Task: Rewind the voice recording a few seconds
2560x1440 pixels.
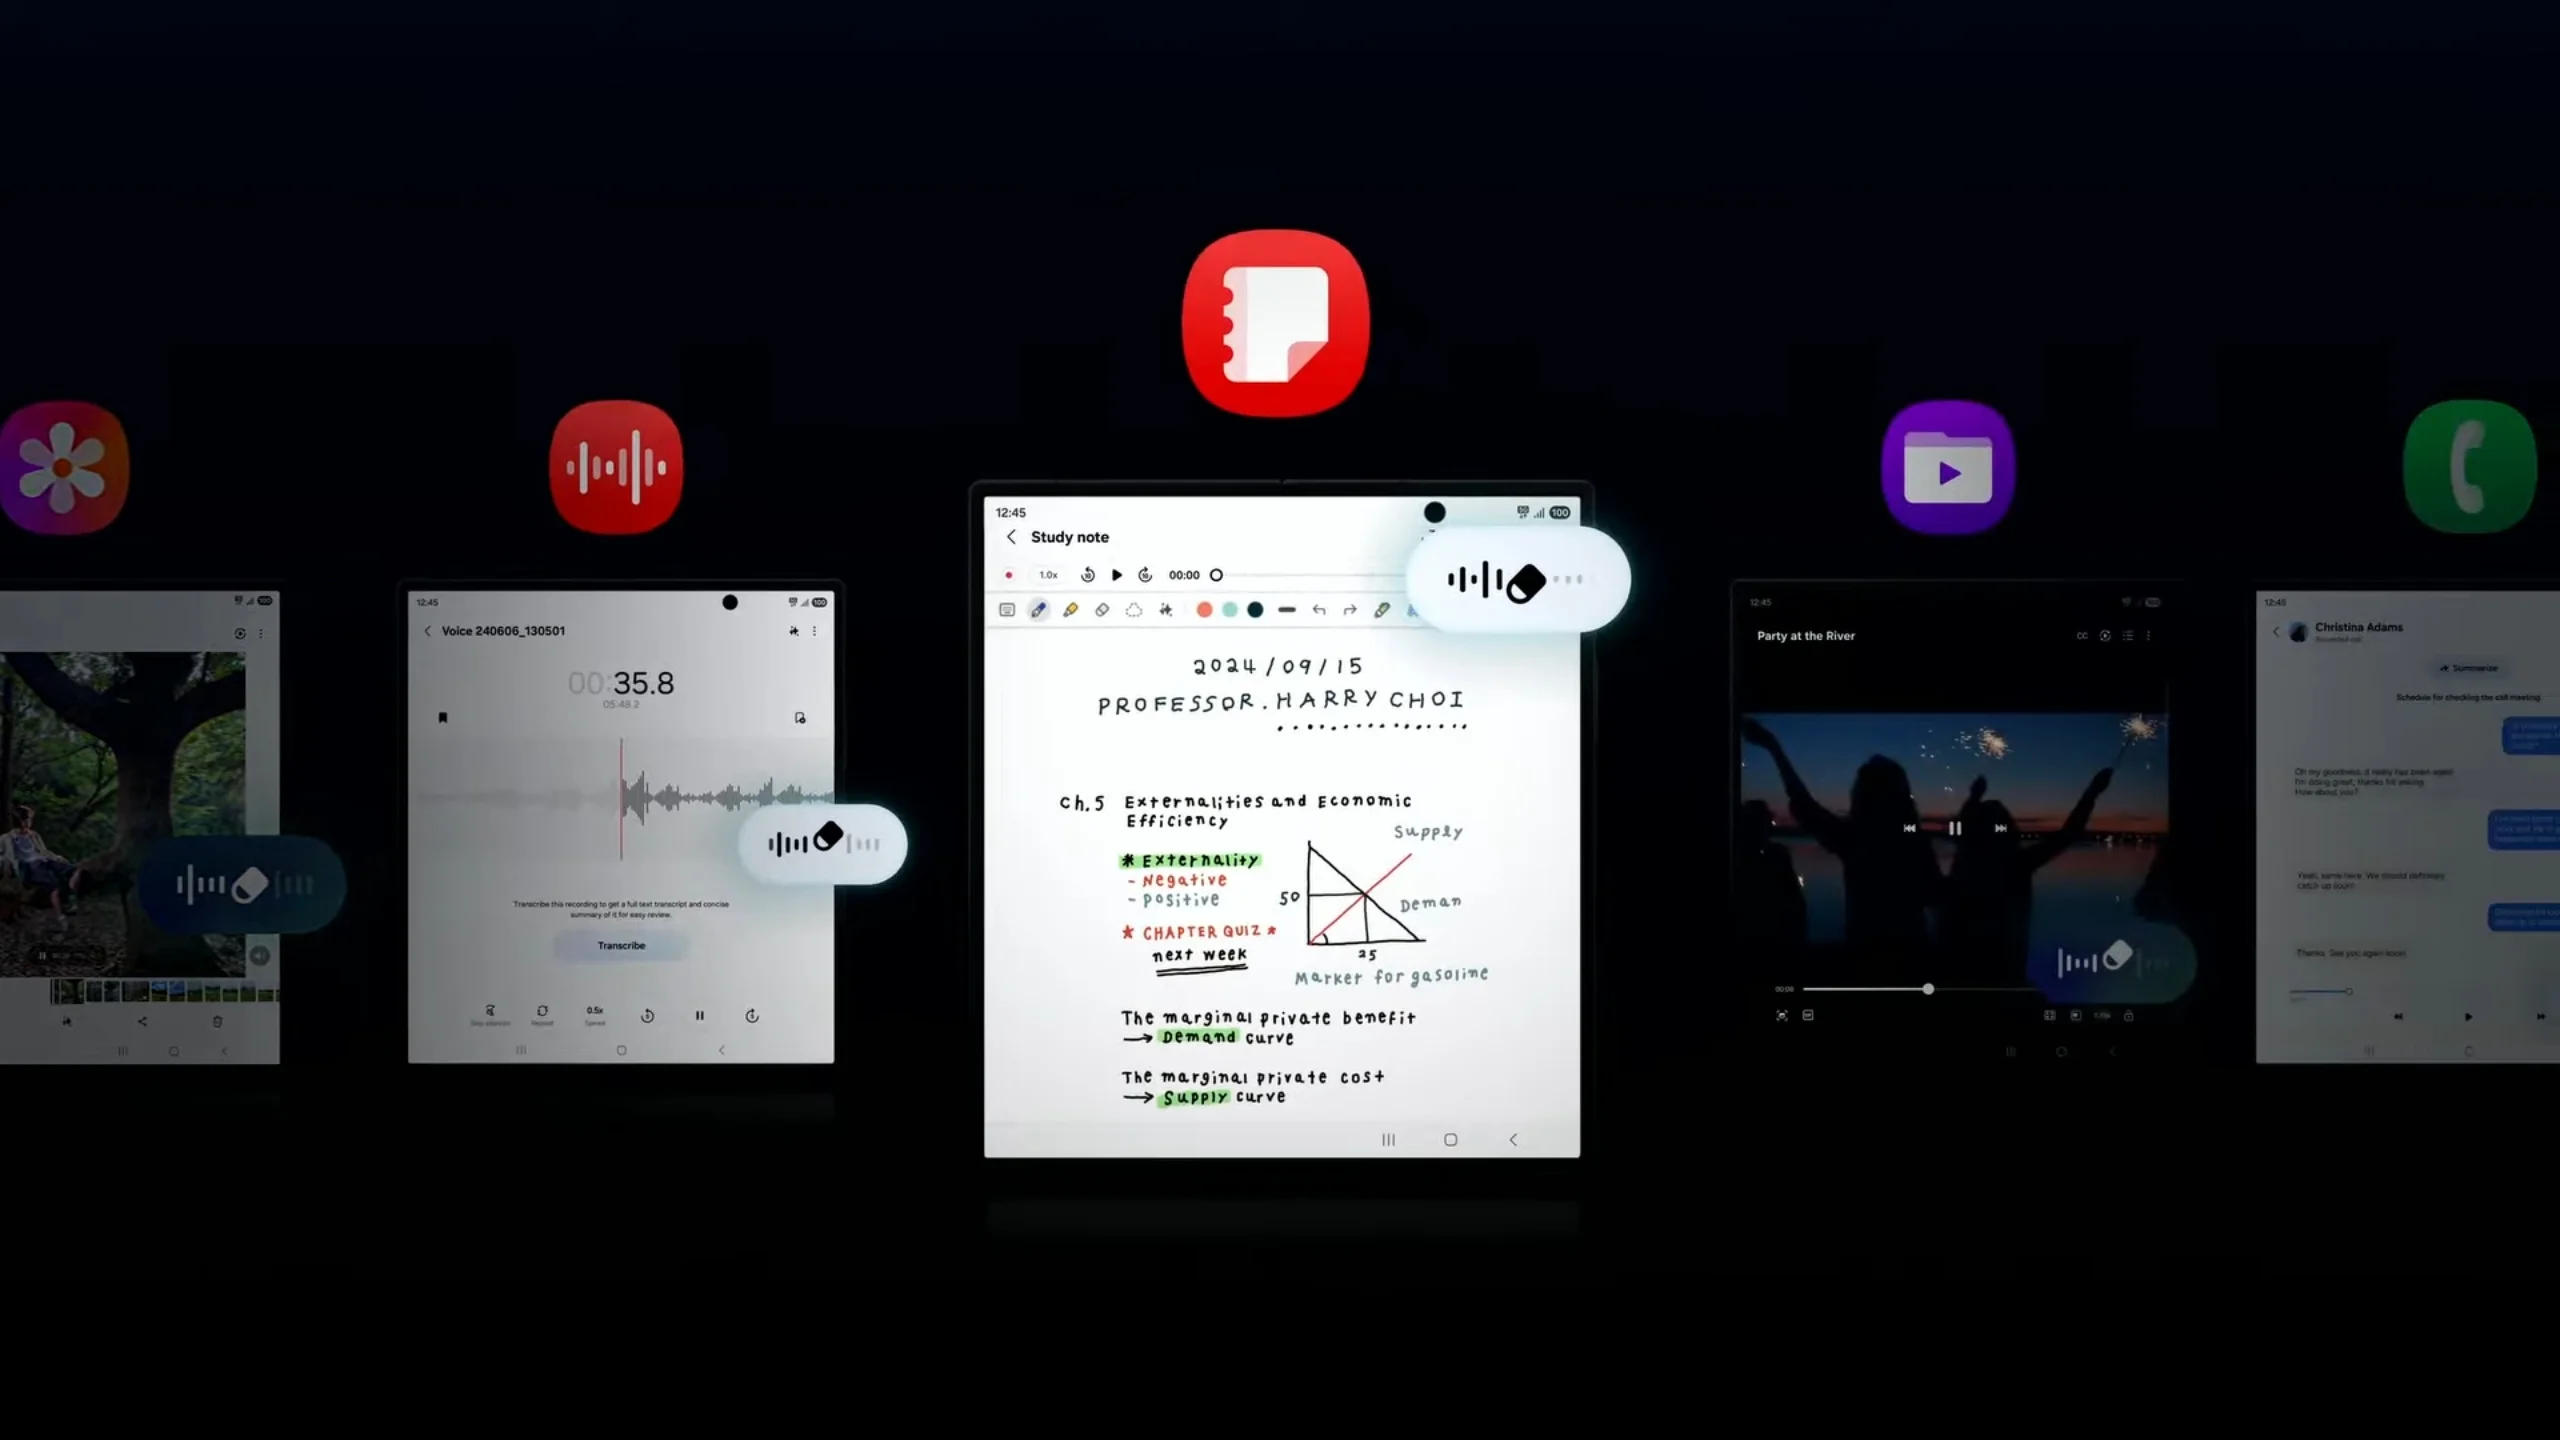Action: pyautogui.click(x=647, y=1016)
